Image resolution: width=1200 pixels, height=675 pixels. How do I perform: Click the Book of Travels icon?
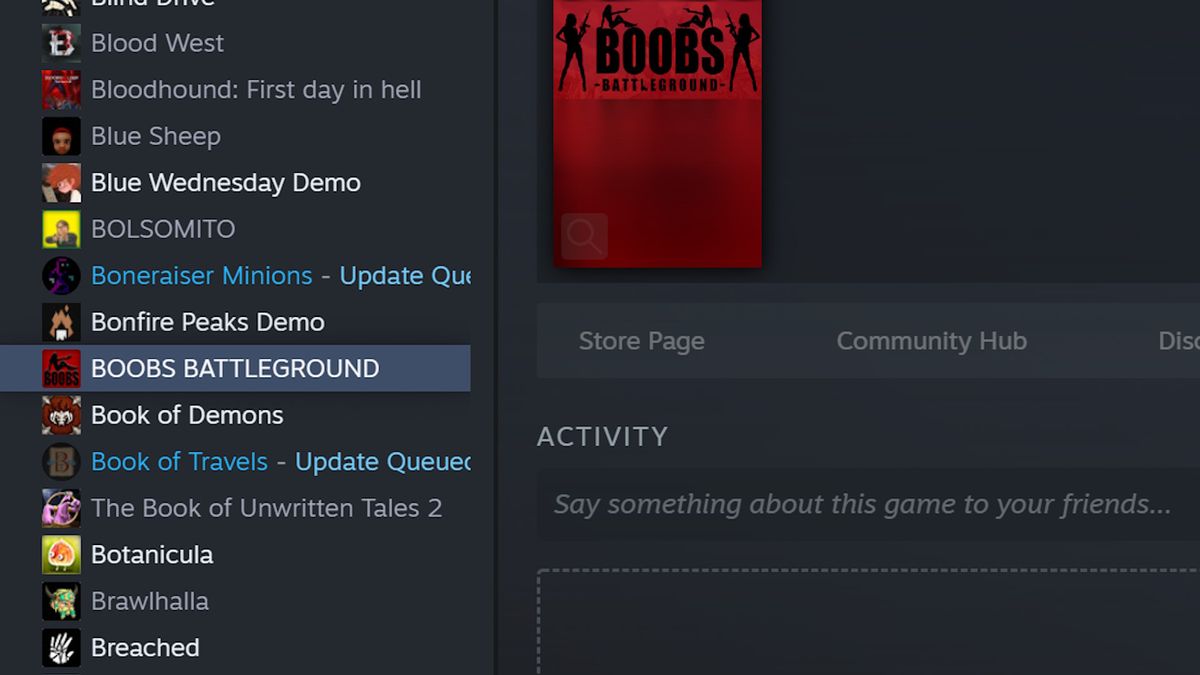tap(61, 462)
